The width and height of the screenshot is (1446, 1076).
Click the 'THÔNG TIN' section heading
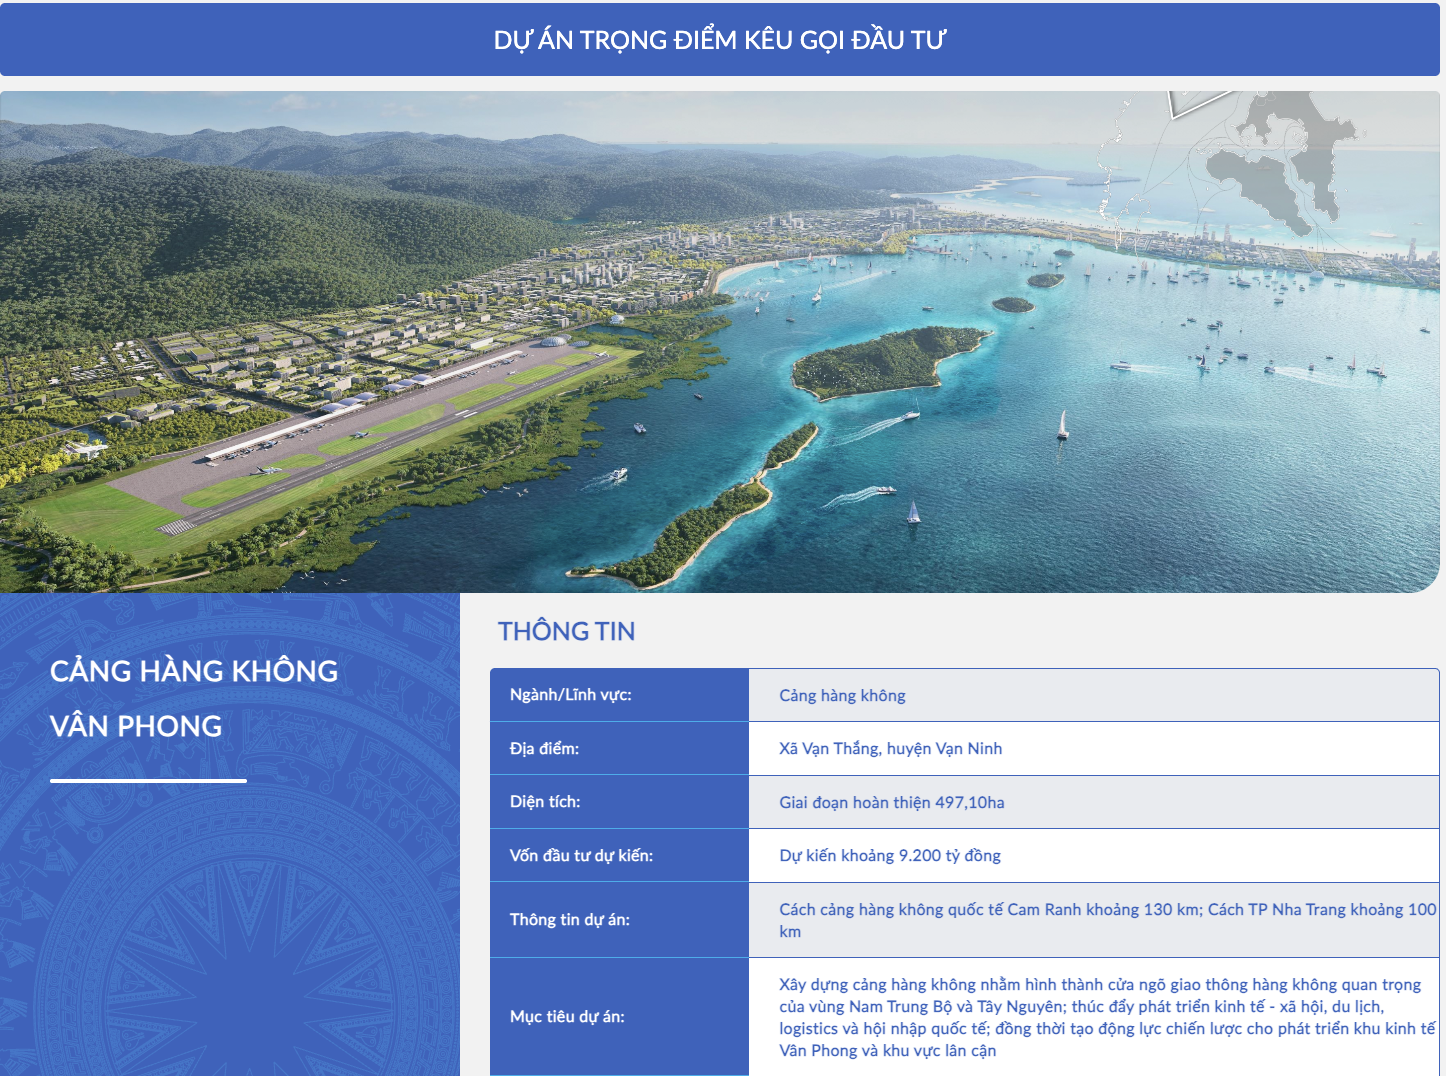pyautogui.click(x=566, y=631)
